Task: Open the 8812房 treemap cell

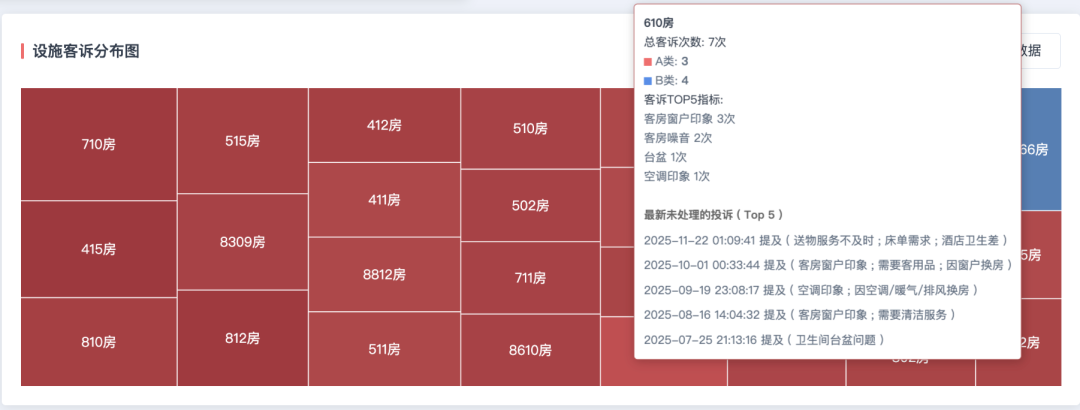Action: (x=384, y=274)
